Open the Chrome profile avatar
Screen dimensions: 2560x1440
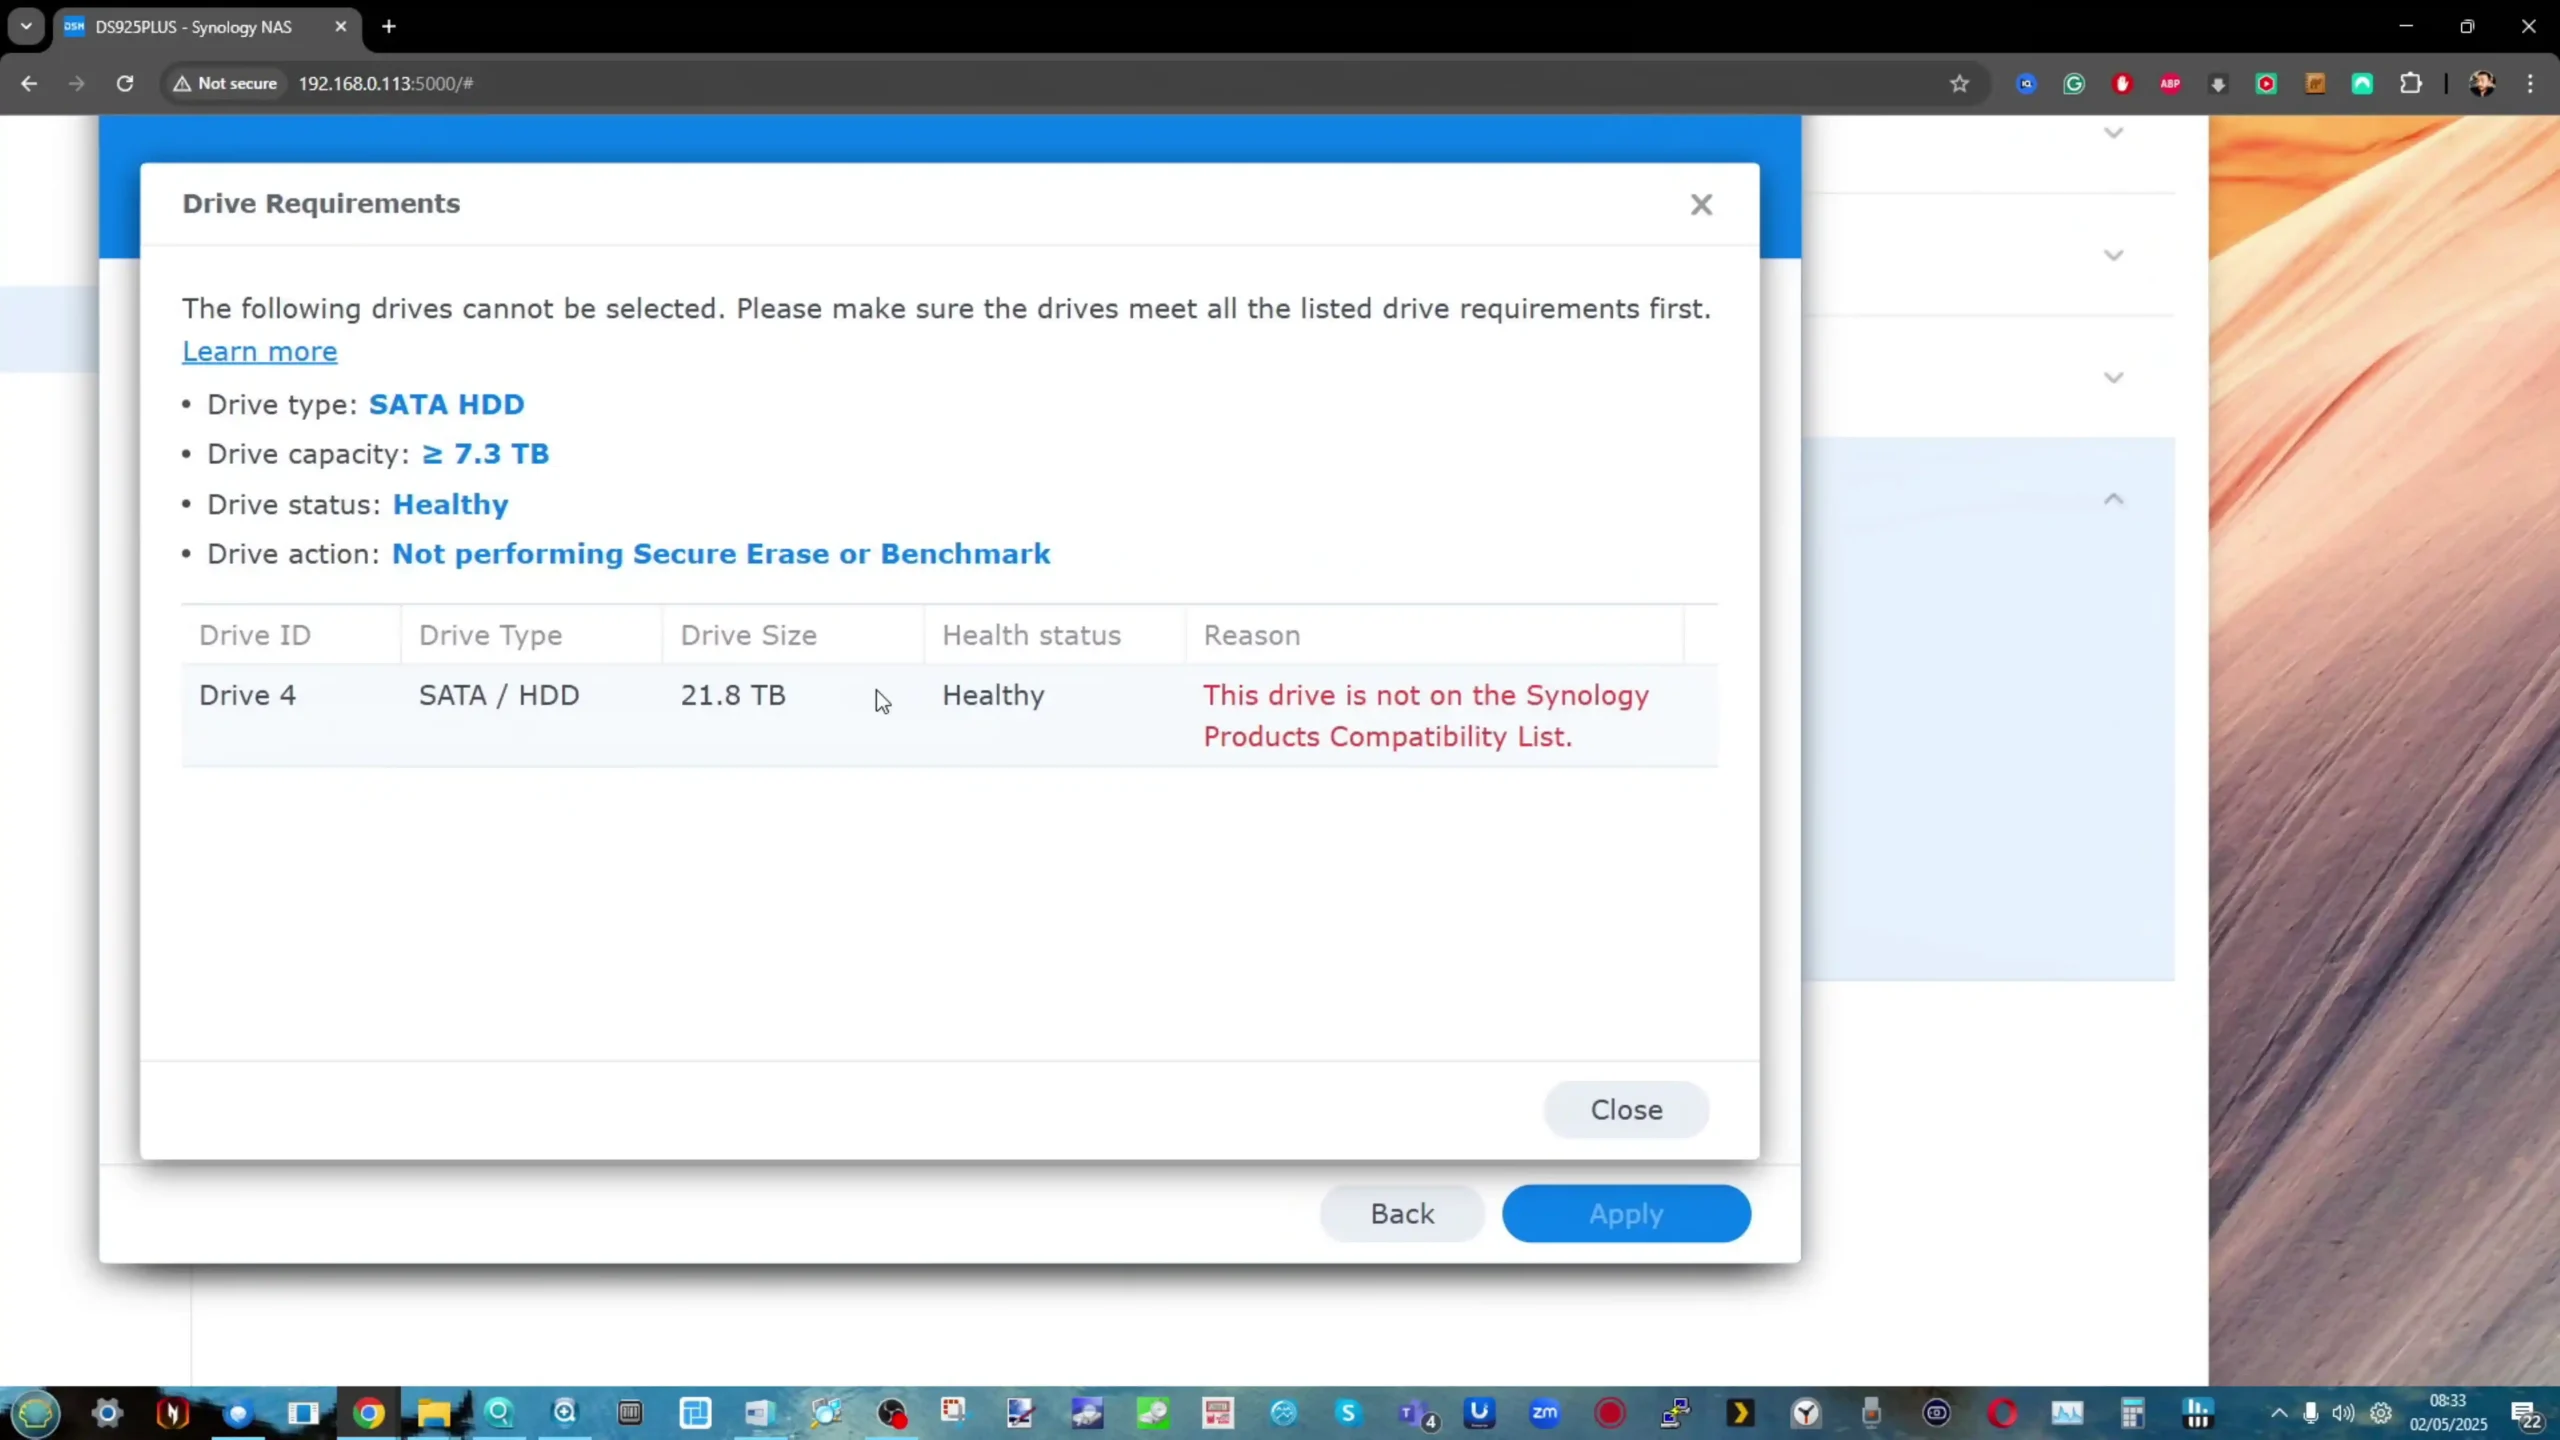point(2482,84)
